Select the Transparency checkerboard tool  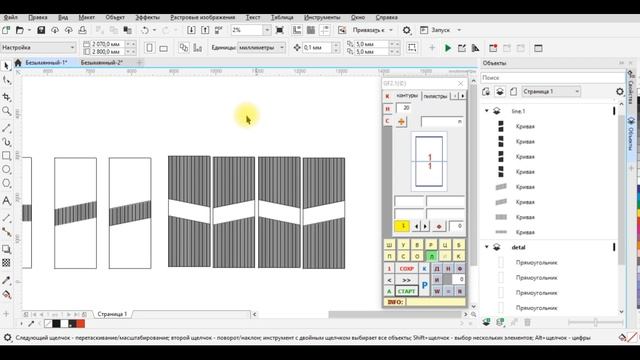pyautogui.click(x=6, y=263)
